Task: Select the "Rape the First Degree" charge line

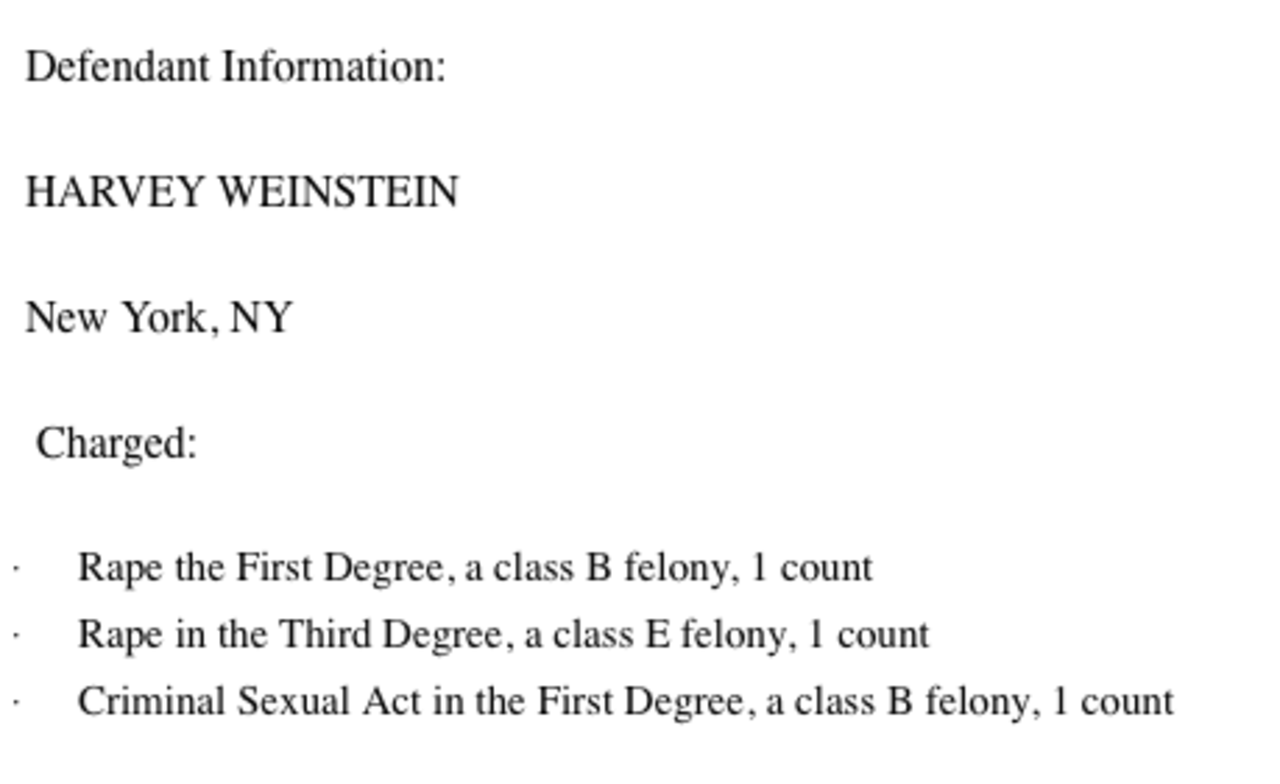Action: click(x=475, y=568)
